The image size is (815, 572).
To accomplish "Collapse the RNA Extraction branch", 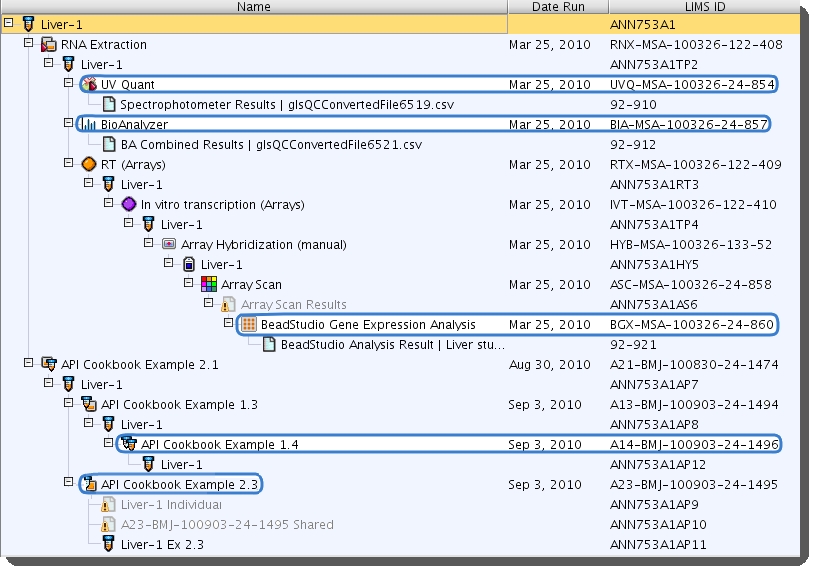I will click(x=29, y=45).
